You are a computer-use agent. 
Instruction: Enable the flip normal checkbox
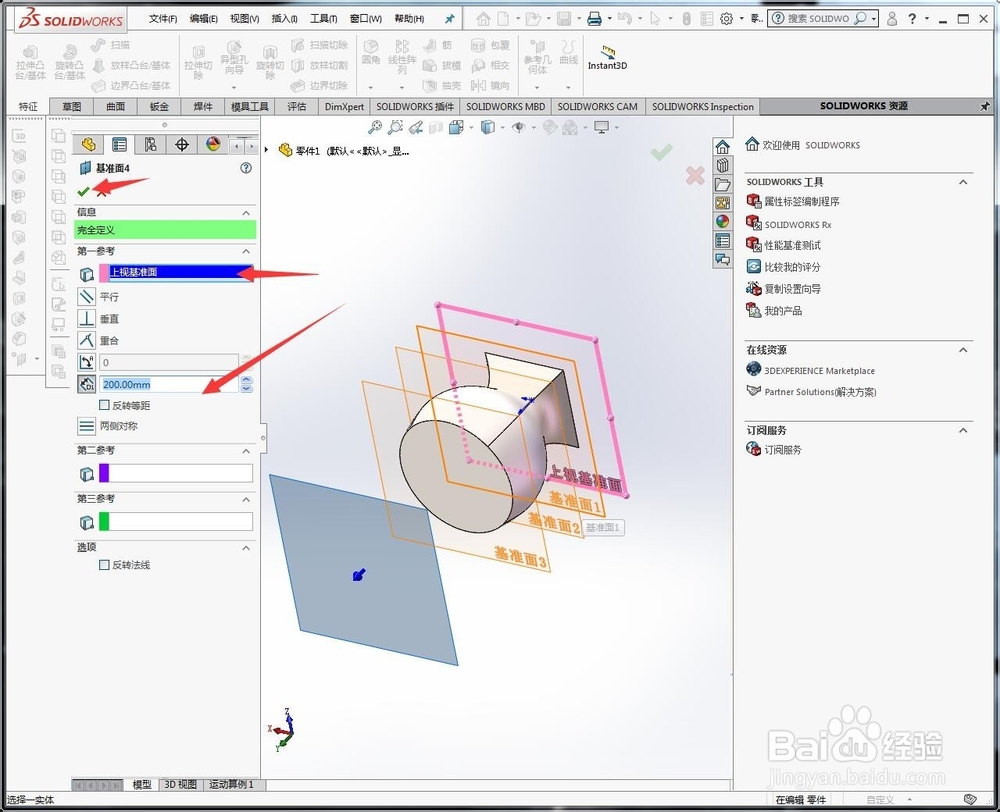point(104,565)
